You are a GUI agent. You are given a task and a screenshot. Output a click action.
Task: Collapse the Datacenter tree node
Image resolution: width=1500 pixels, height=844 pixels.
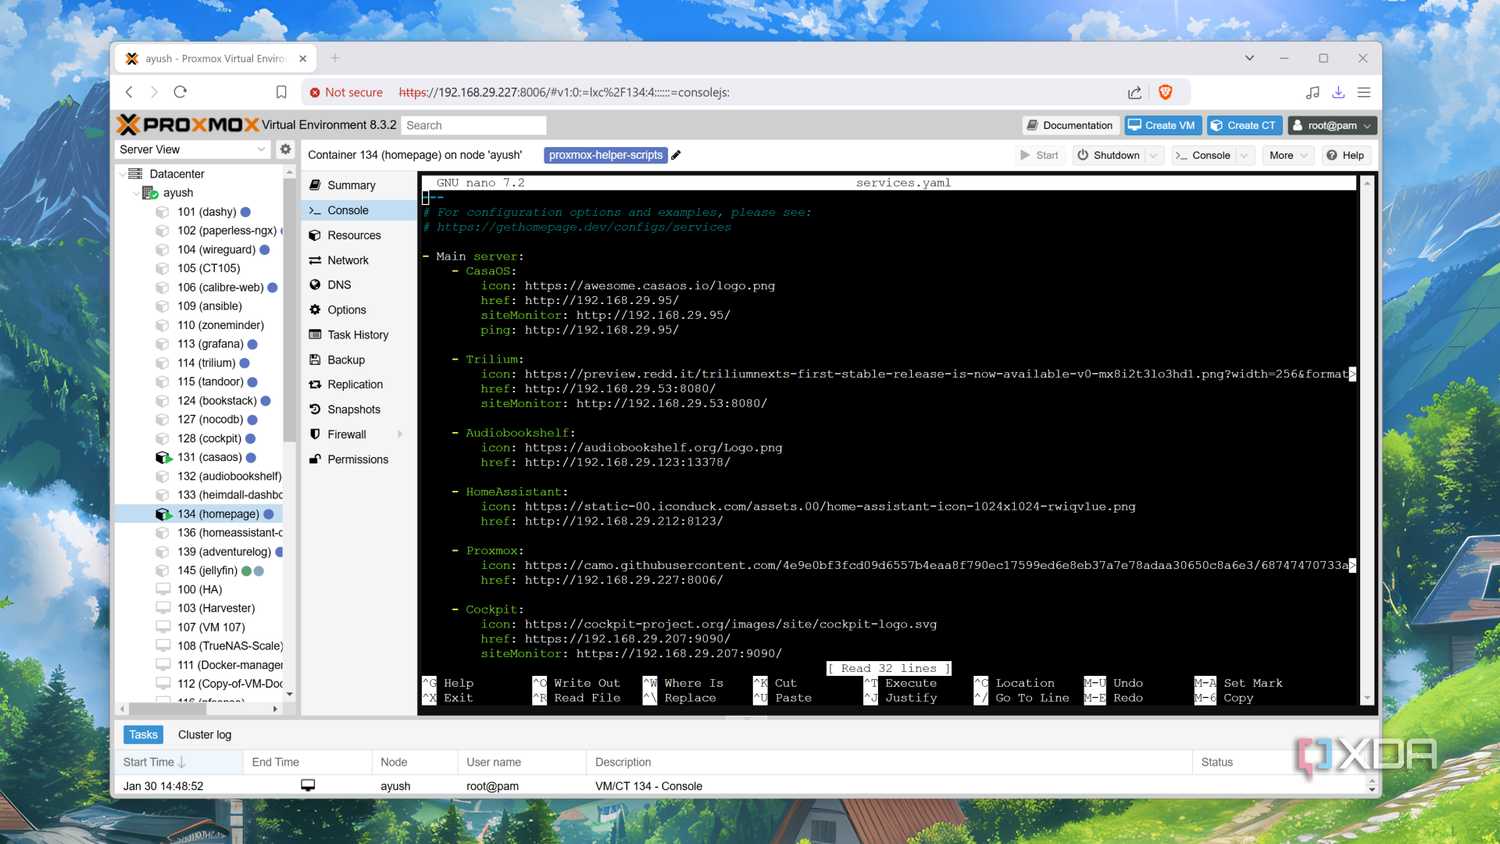[x=123, y=174]
